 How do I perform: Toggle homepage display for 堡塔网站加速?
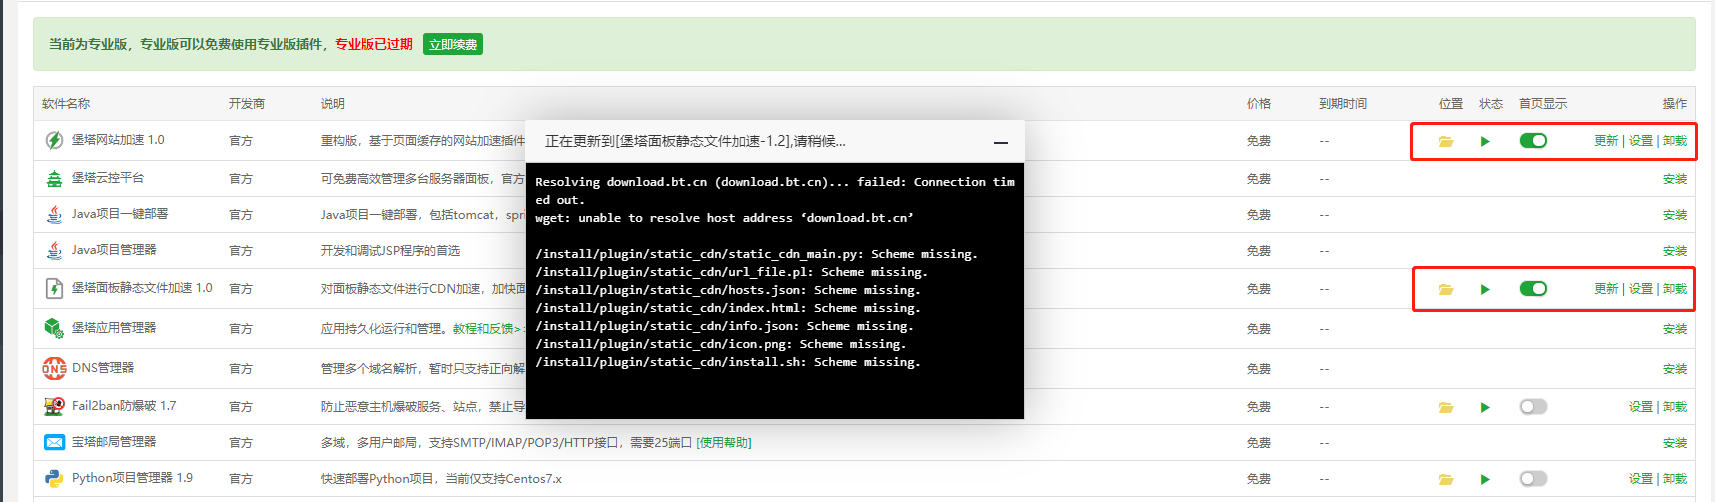1533,141
